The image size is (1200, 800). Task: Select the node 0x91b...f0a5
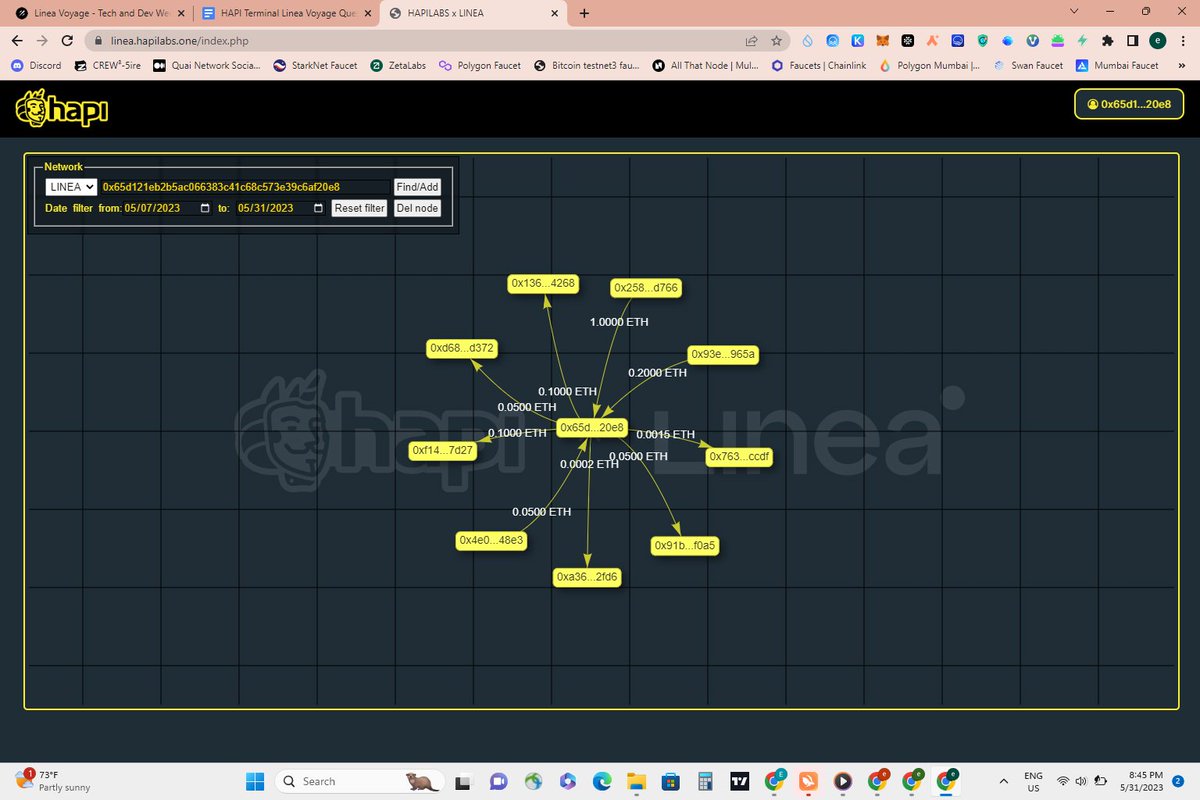(686, 545)
